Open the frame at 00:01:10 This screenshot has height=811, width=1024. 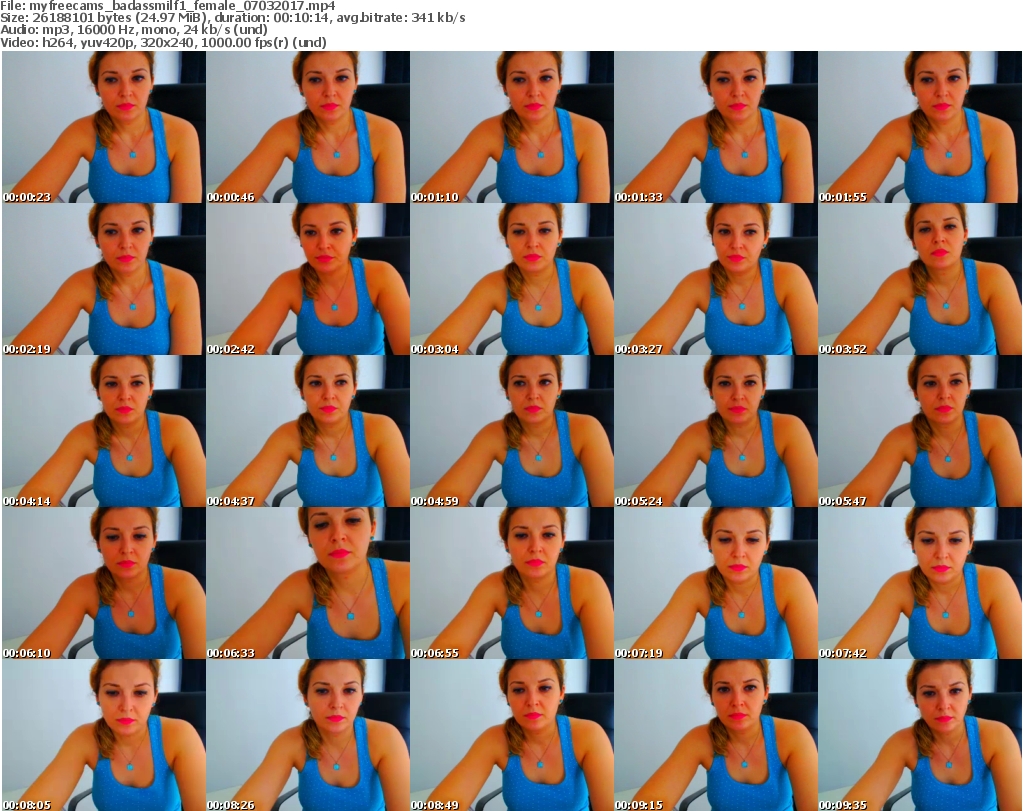512,127
